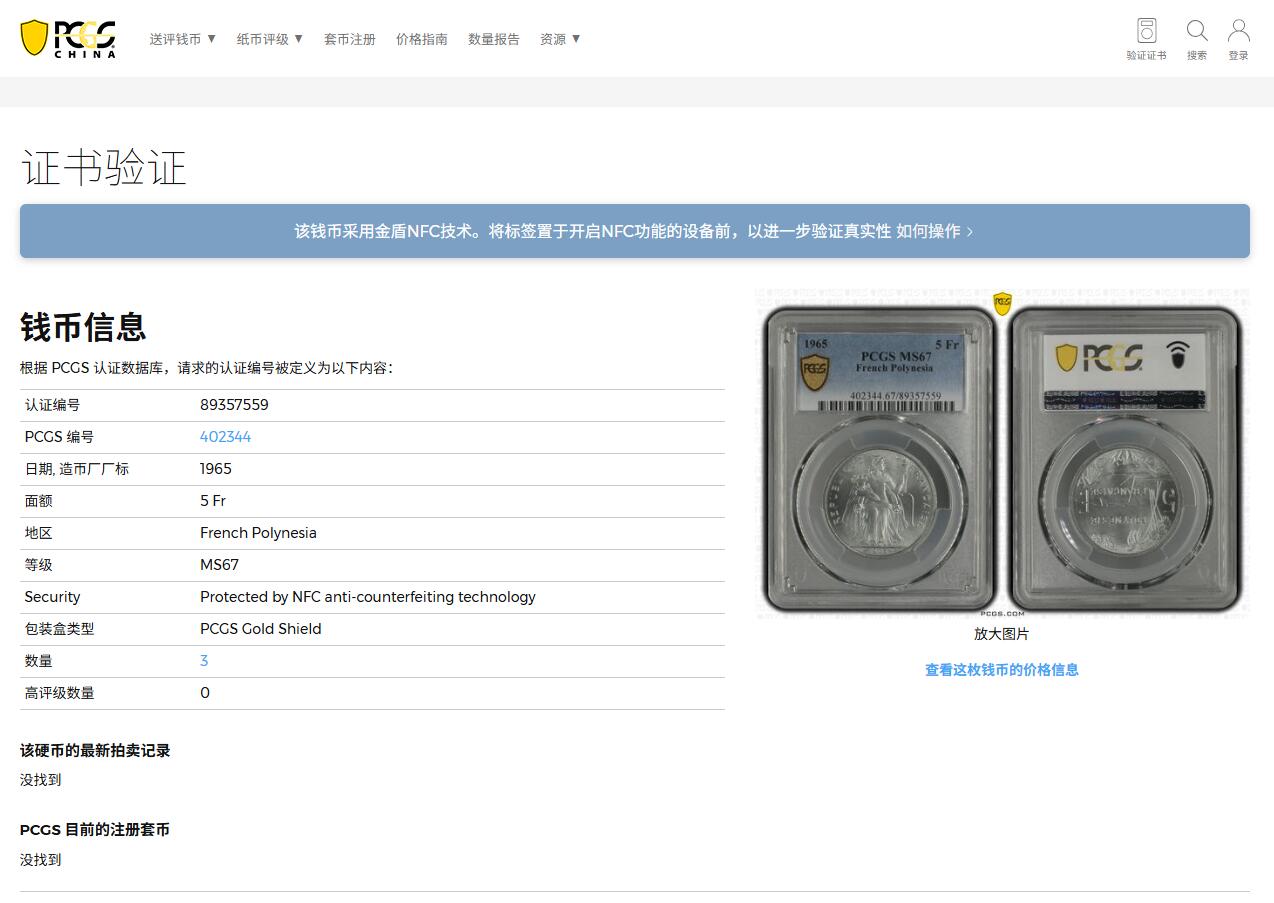Image resolution: width=1274 pixels, height=903 pixels.
Task: Expand the 纸币评级 dropdown menu
Action: [x=269, y=39]
